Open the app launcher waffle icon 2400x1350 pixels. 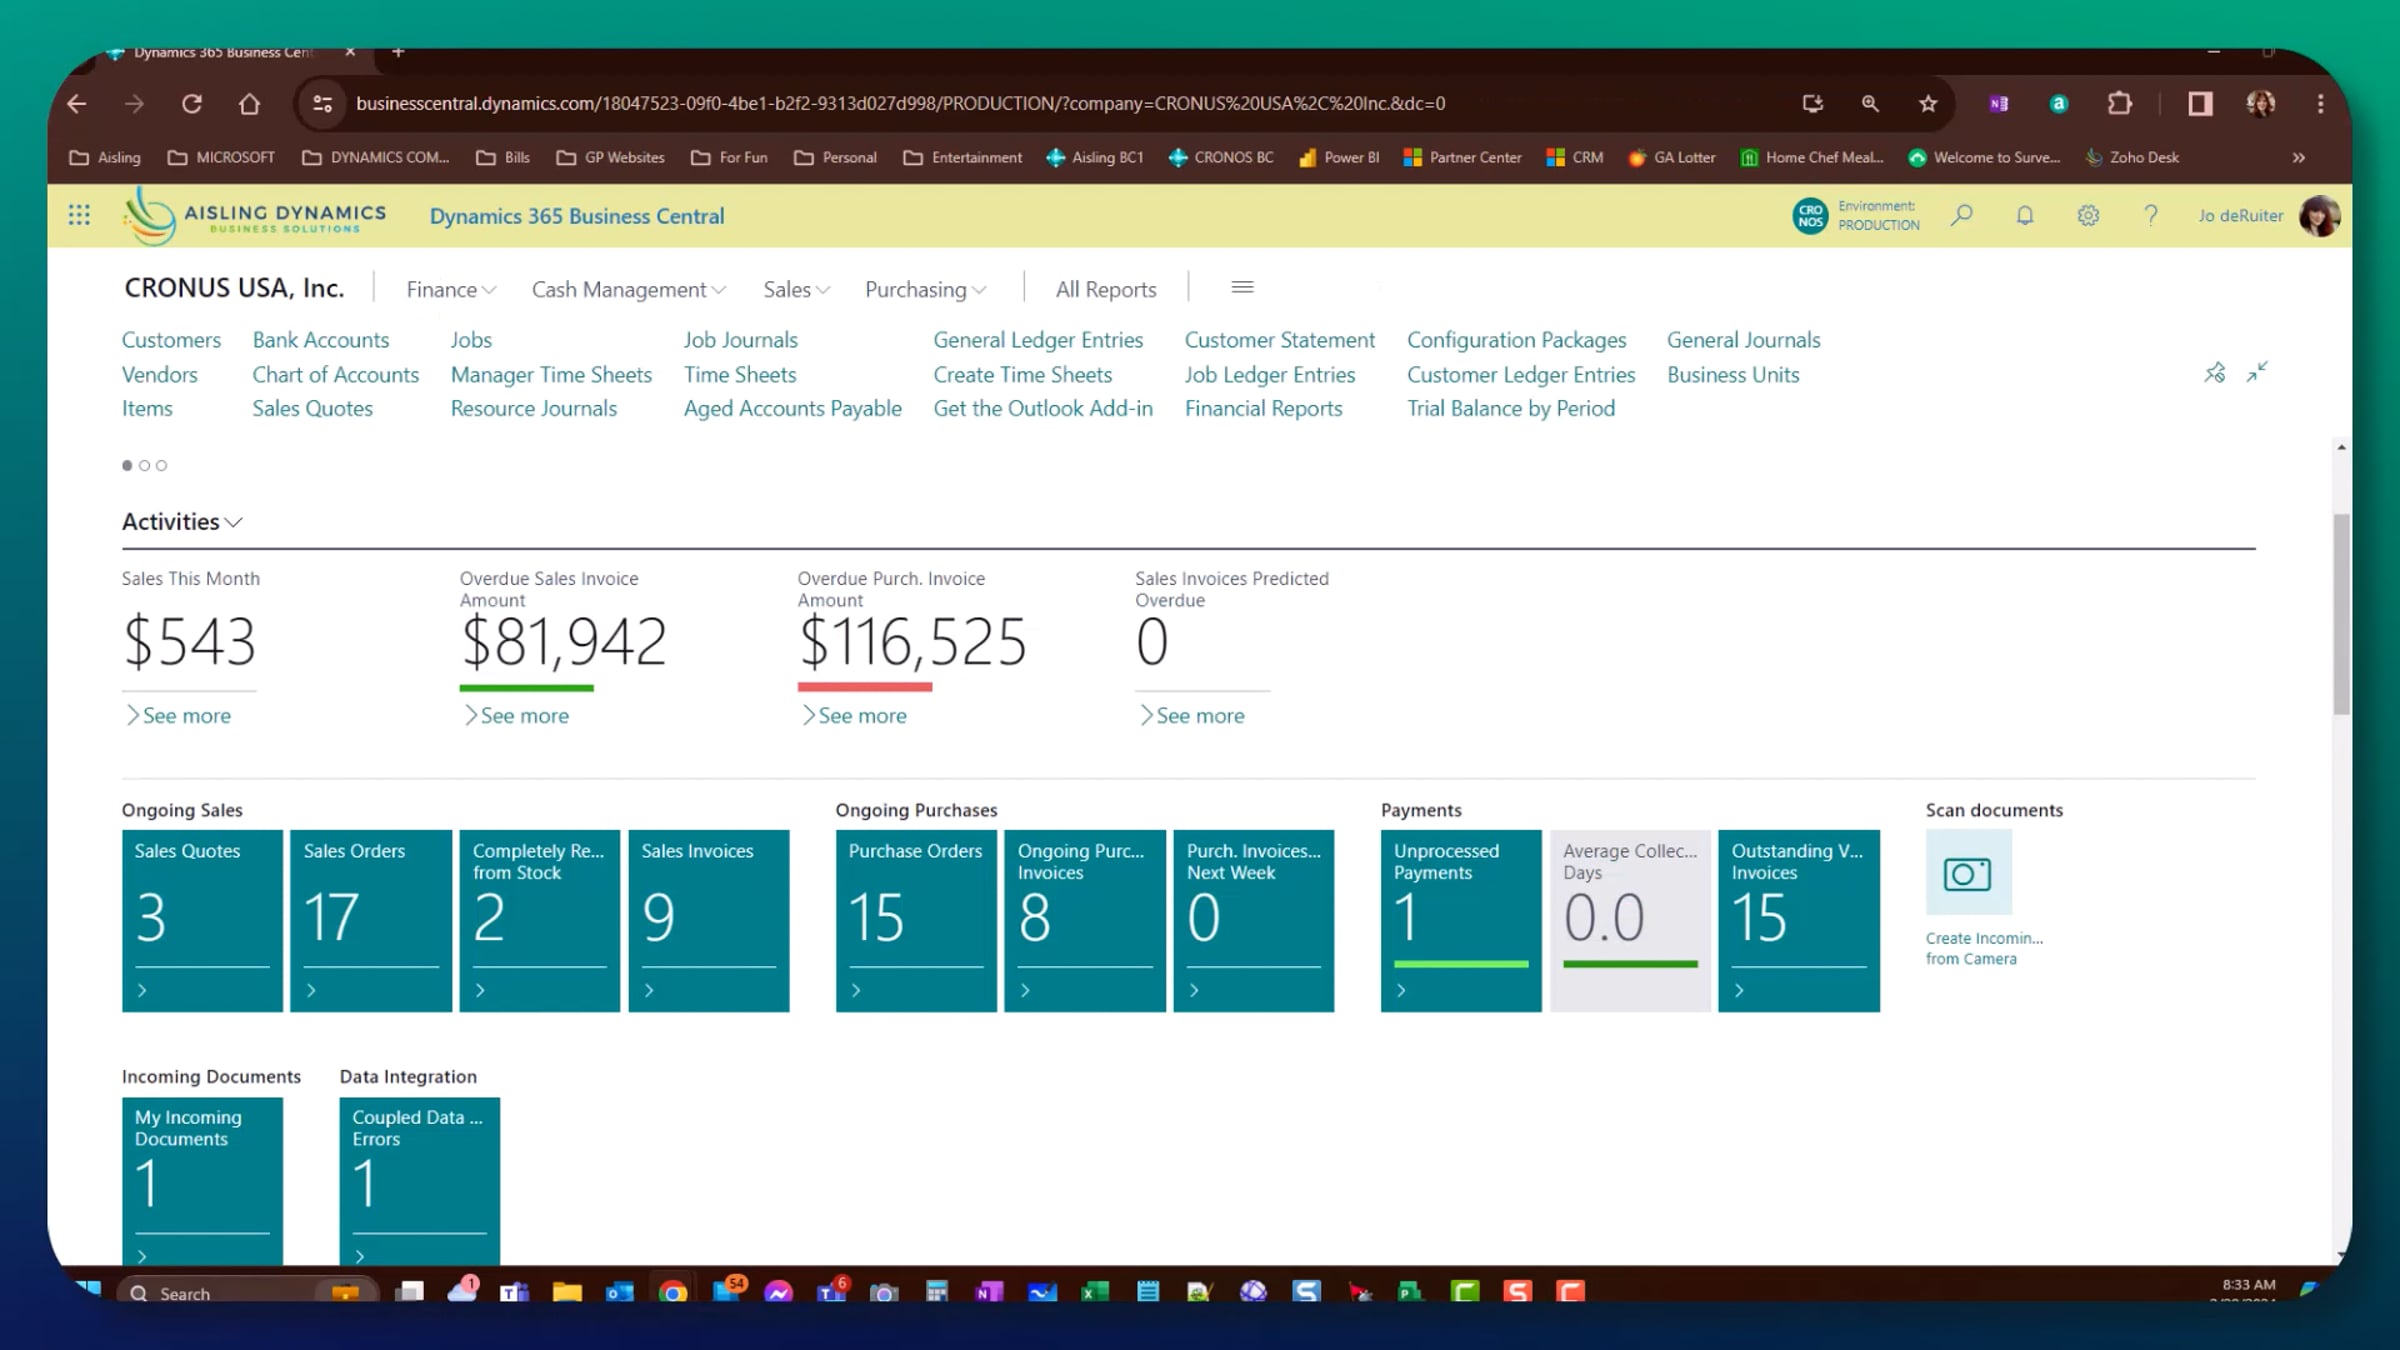tap(79, 215)
